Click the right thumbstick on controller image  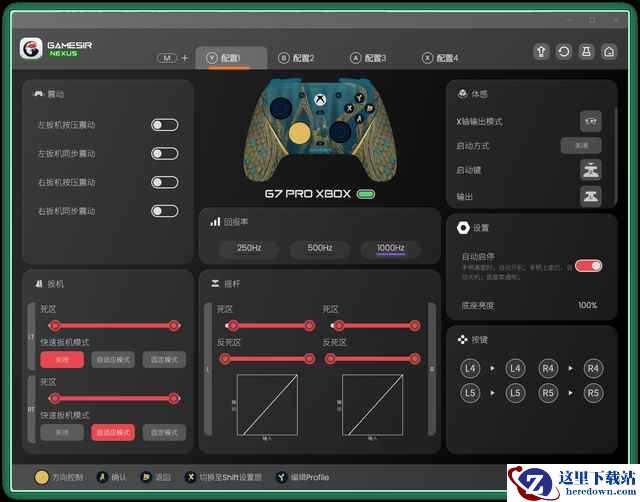point(340,131)
